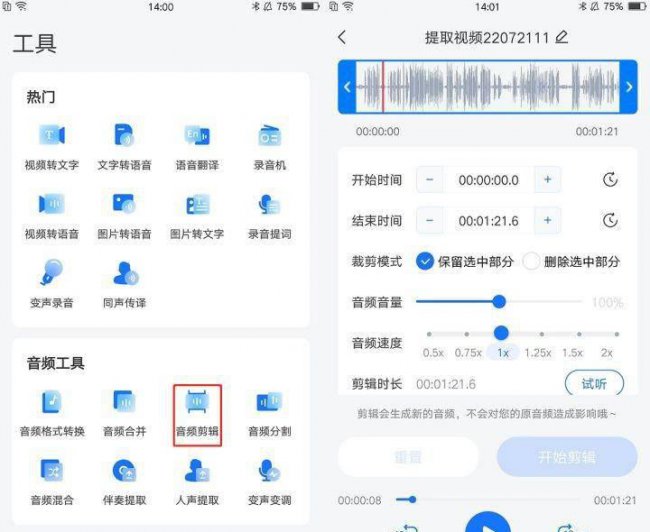The width and height of the screenshot is (650, 532).
Task: Open the 音频格式转换 converter
Action: [52, 413]
